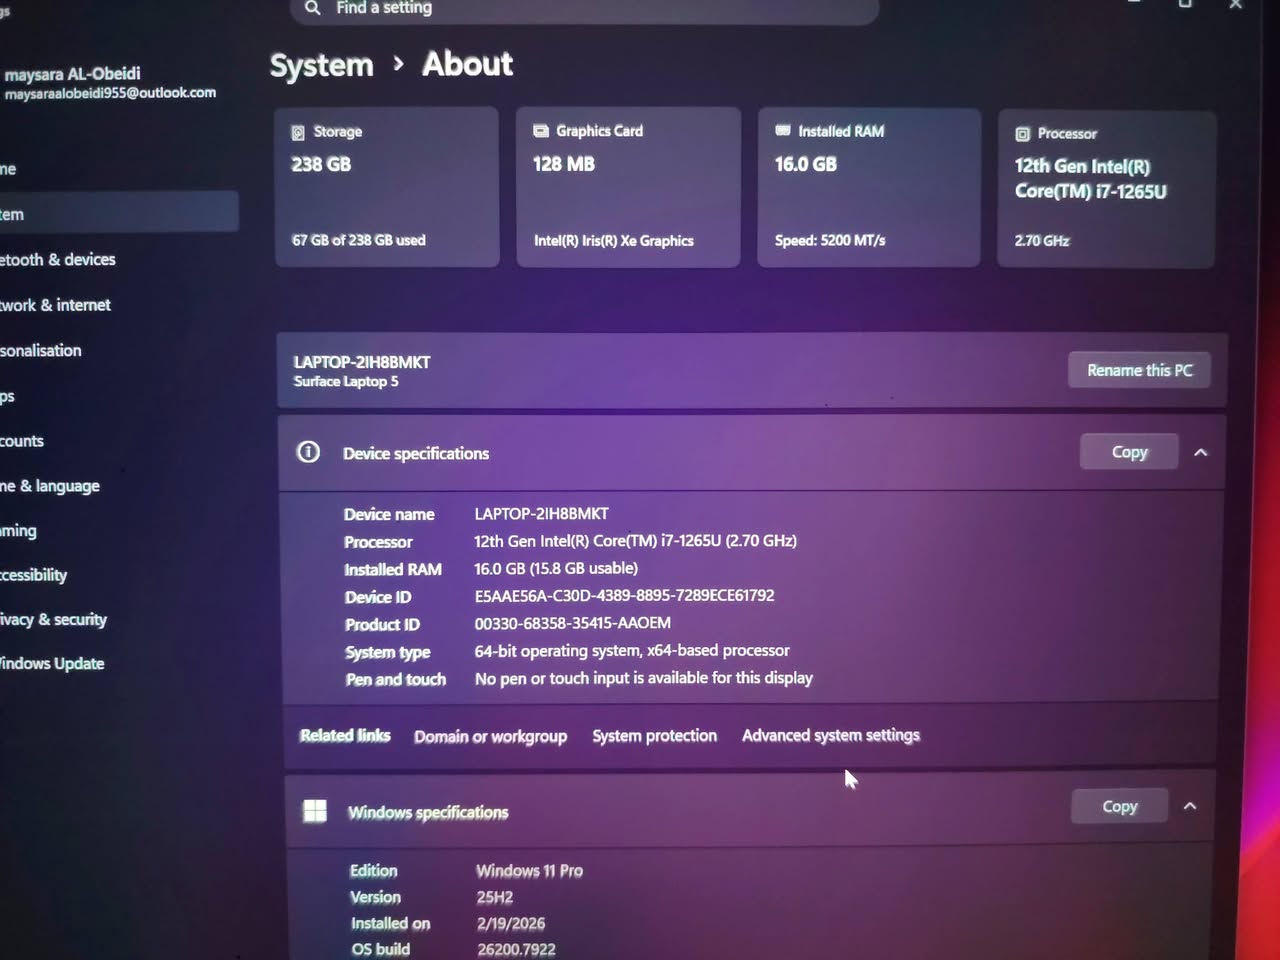Viewport: 1280px width, 960px height.
Task: Click the info icon beside Device specifications
Action: [308, 452]
